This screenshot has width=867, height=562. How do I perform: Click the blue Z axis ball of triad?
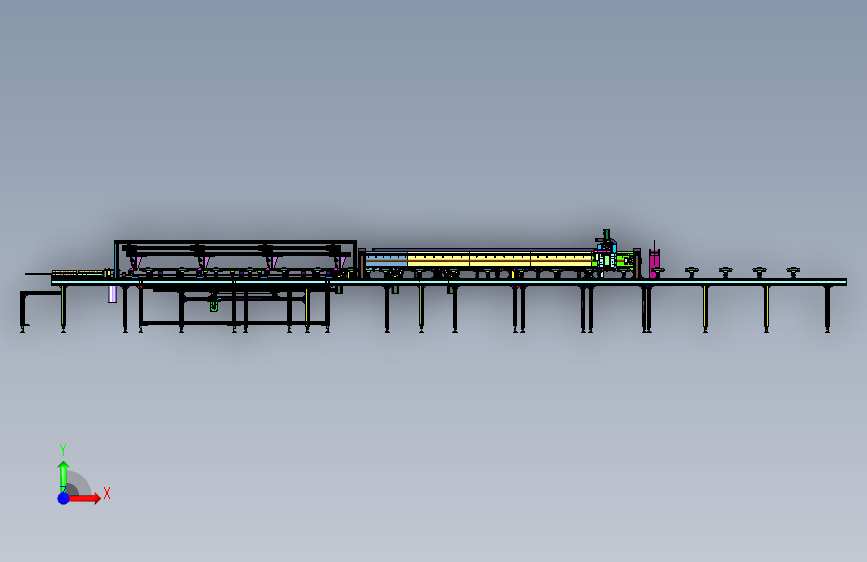pos(63,498)
